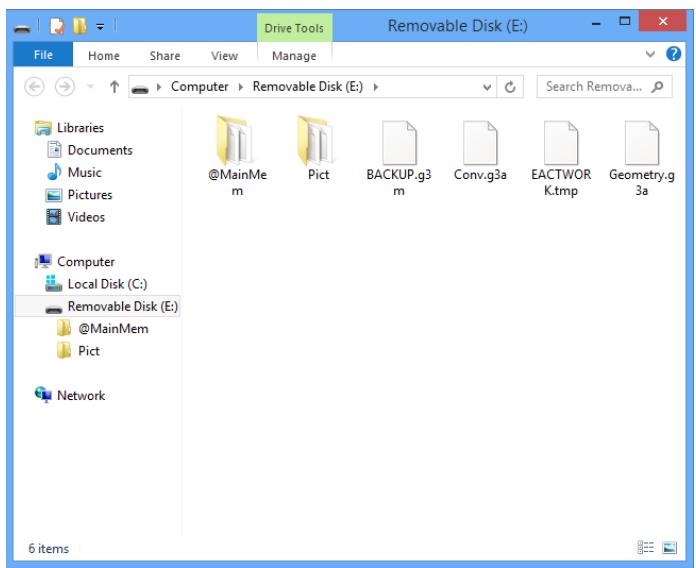This screenshot has width=696, height=568.
Task: Select Local Disk (C:) in navigation pane
Action: [x=107, y=284]
